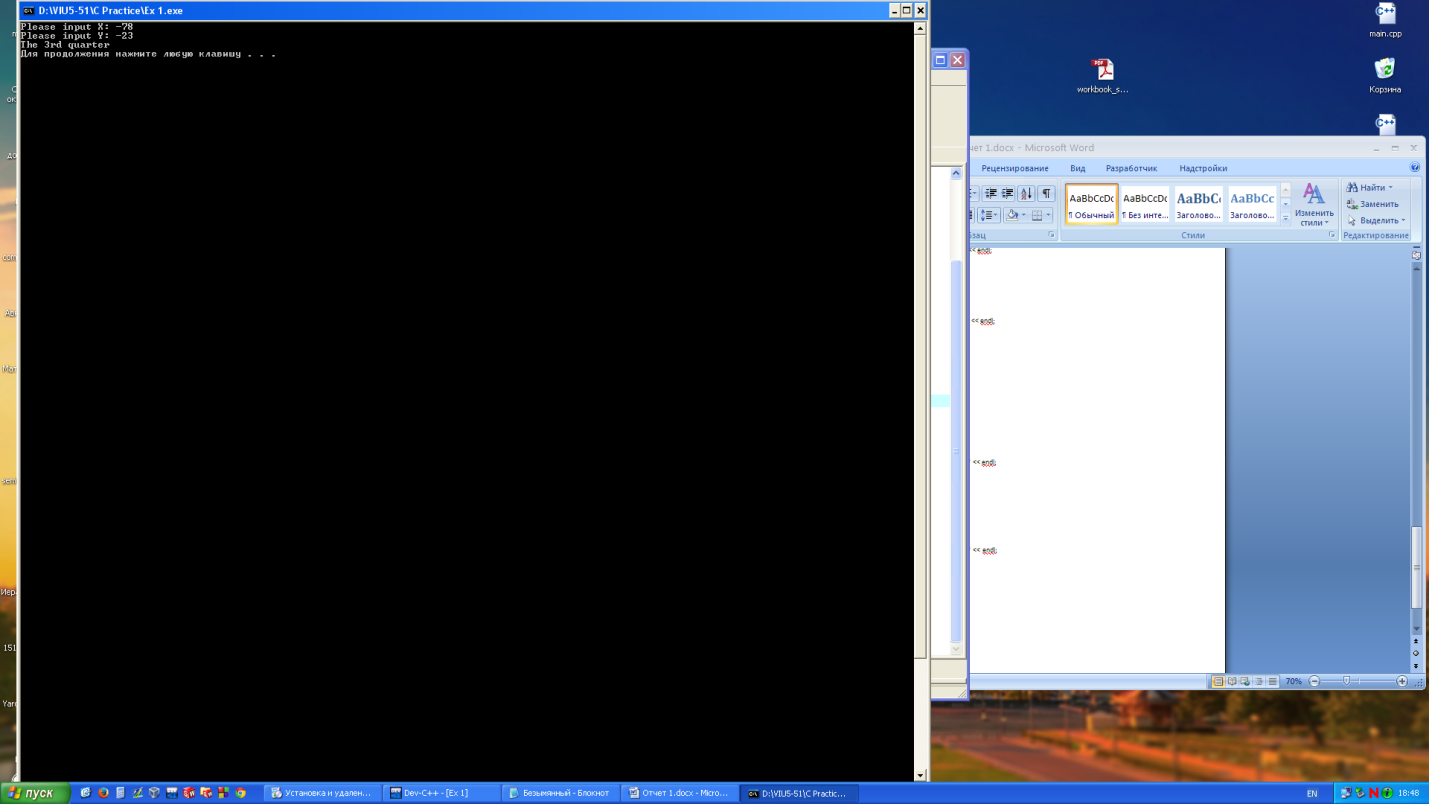Viewport: 1429px width, 804px height.
Task: Open the Изменить стили dropdown
Action: [1314, 204]
